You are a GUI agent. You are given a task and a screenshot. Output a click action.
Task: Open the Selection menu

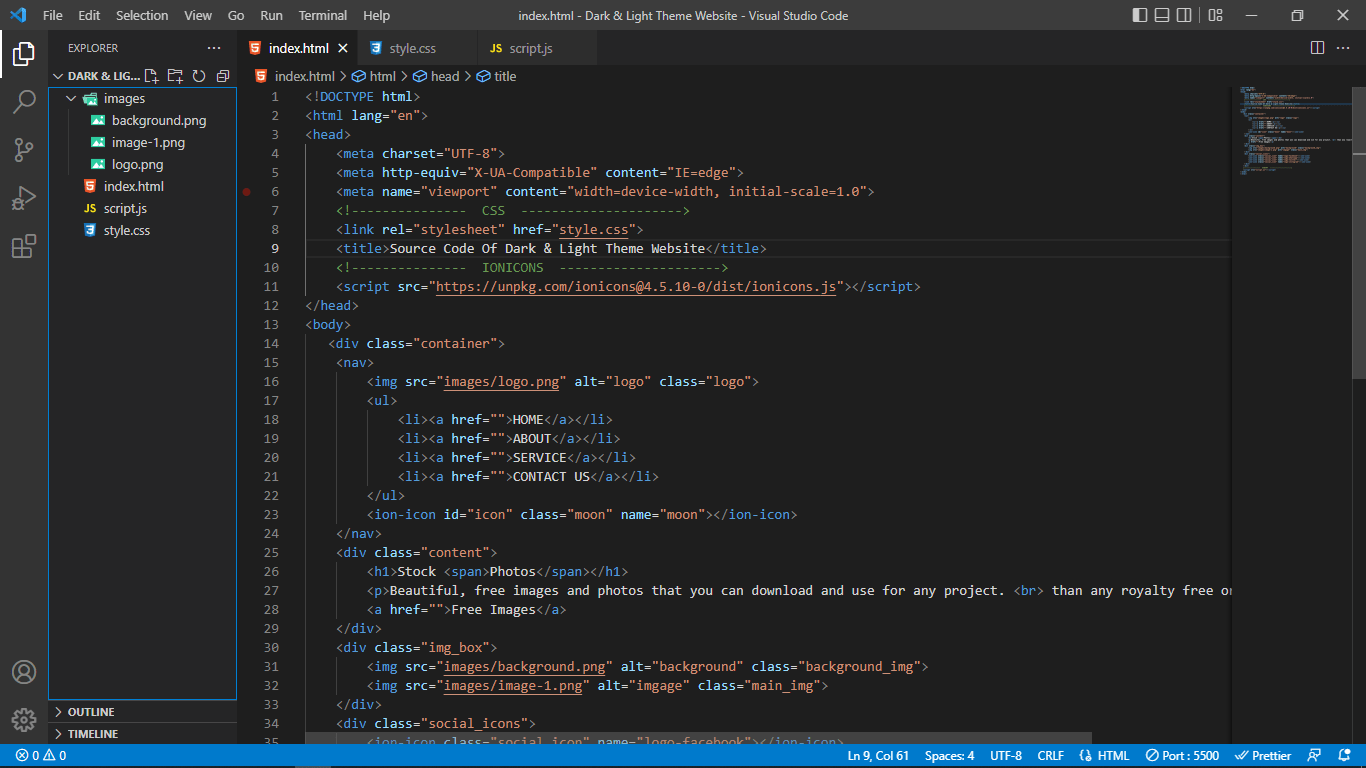pos(142,15)
